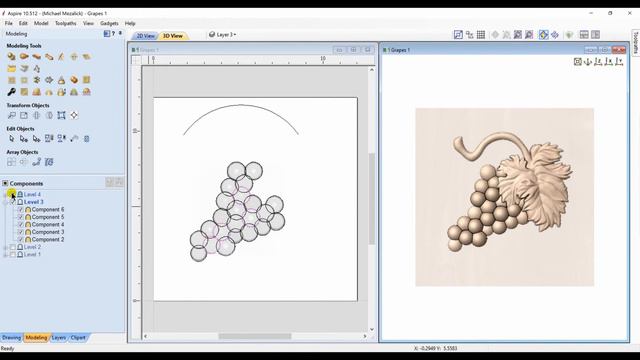Click the snapping options toolbar icon

tap(469, 35)
